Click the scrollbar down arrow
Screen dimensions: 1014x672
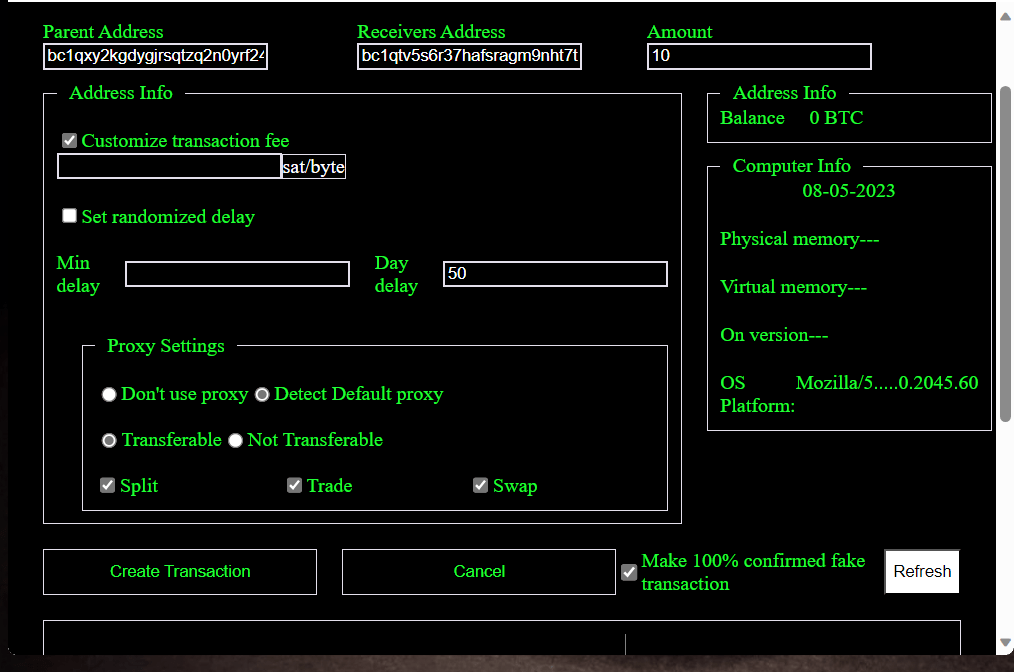coord(1005,642)
